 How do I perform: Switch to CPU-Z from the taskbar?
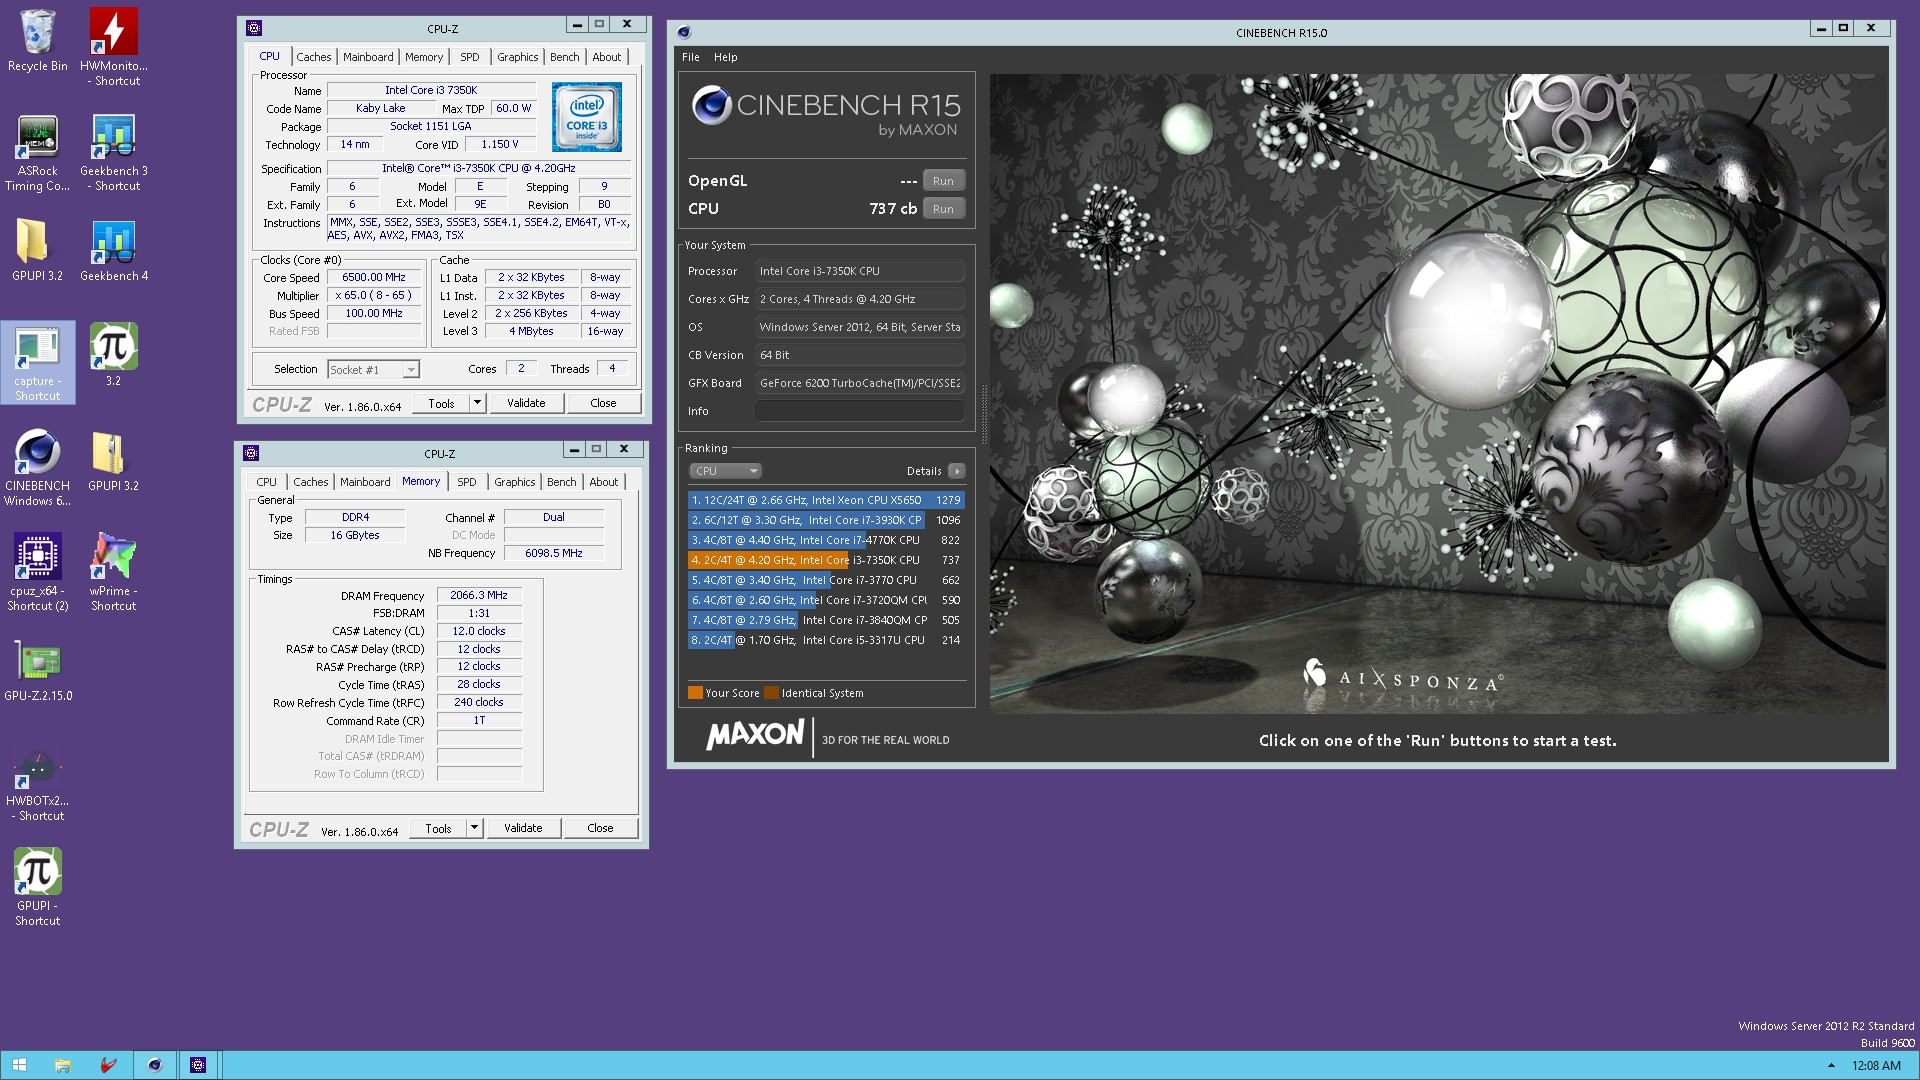click(x=198, y=1065)
